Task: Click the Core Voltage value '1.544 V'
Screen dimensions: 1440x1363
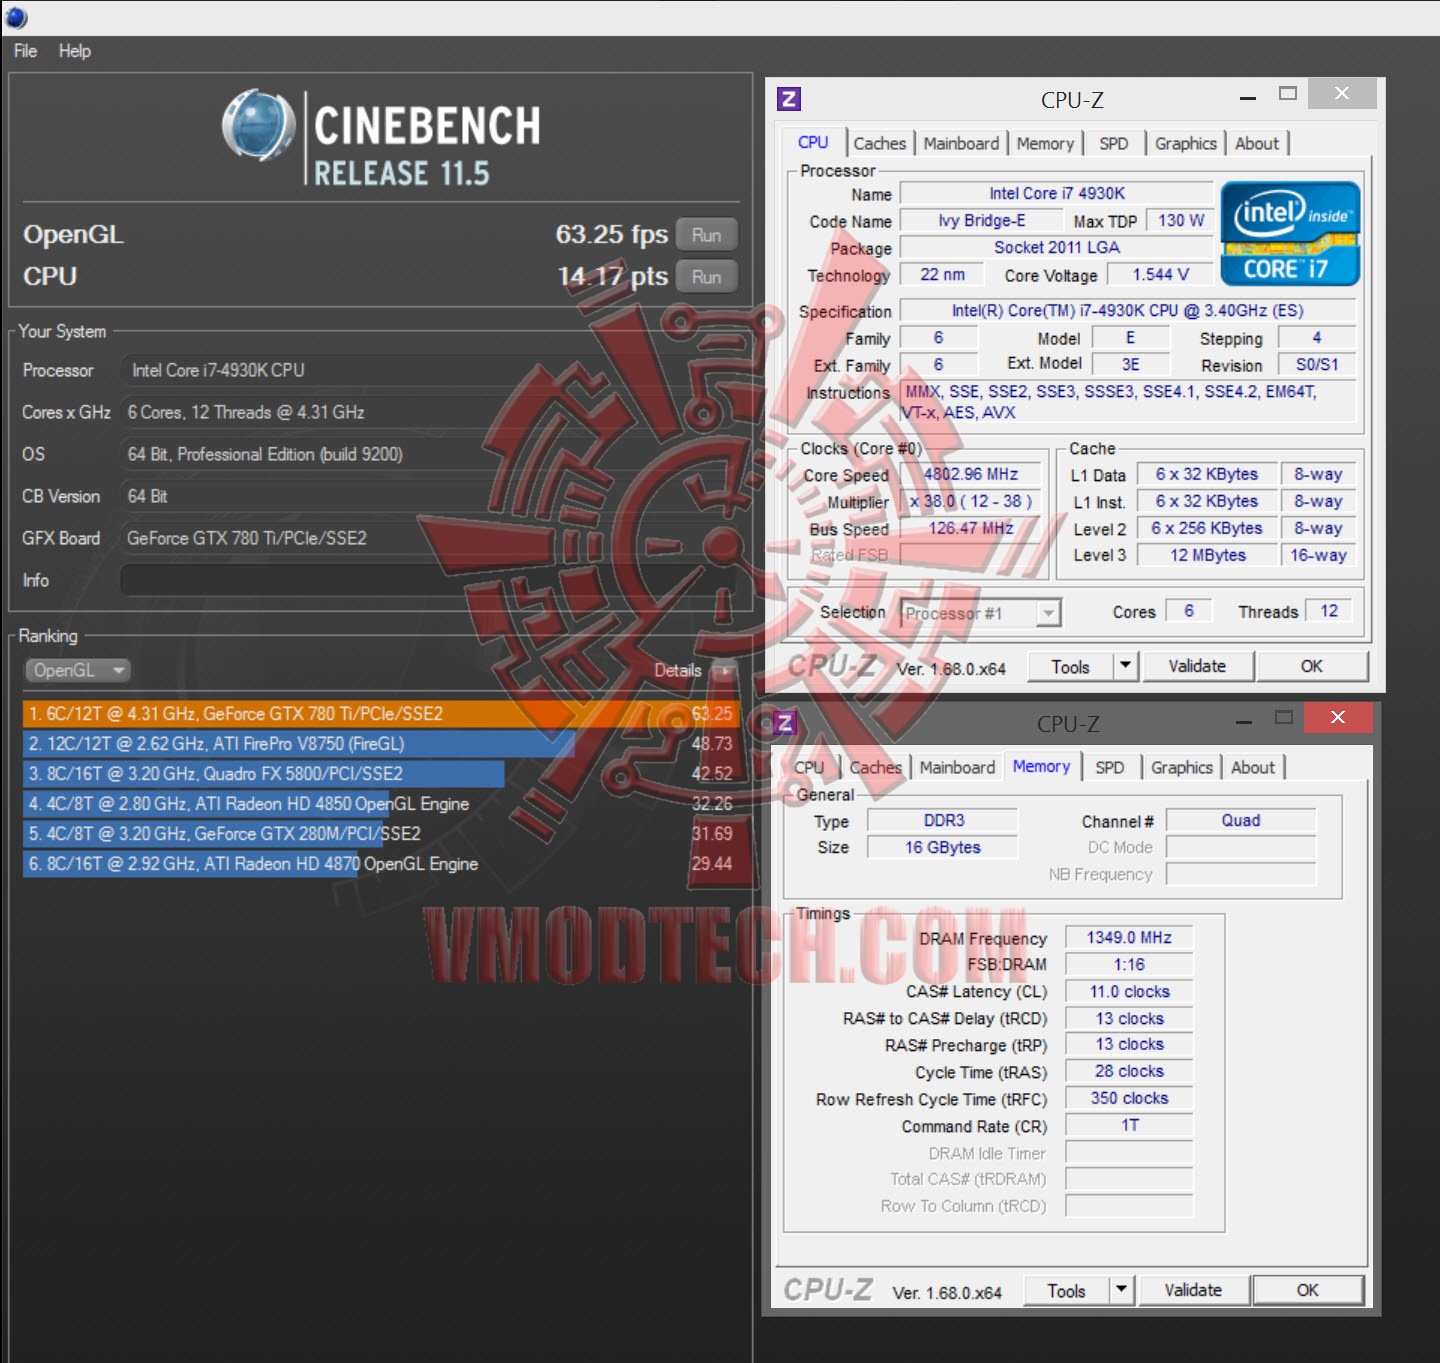Action: 1160,274
